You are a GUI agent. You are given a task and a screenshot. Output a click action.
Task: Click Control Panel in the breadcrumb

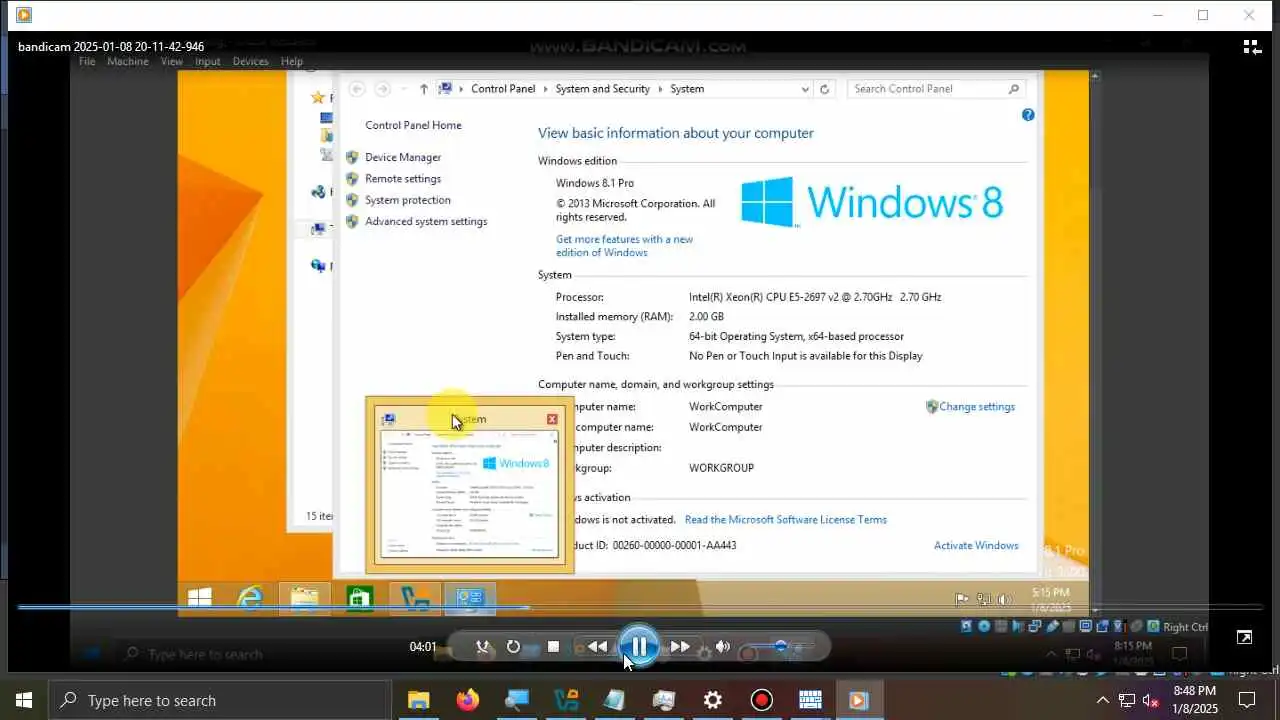point(503,89)
